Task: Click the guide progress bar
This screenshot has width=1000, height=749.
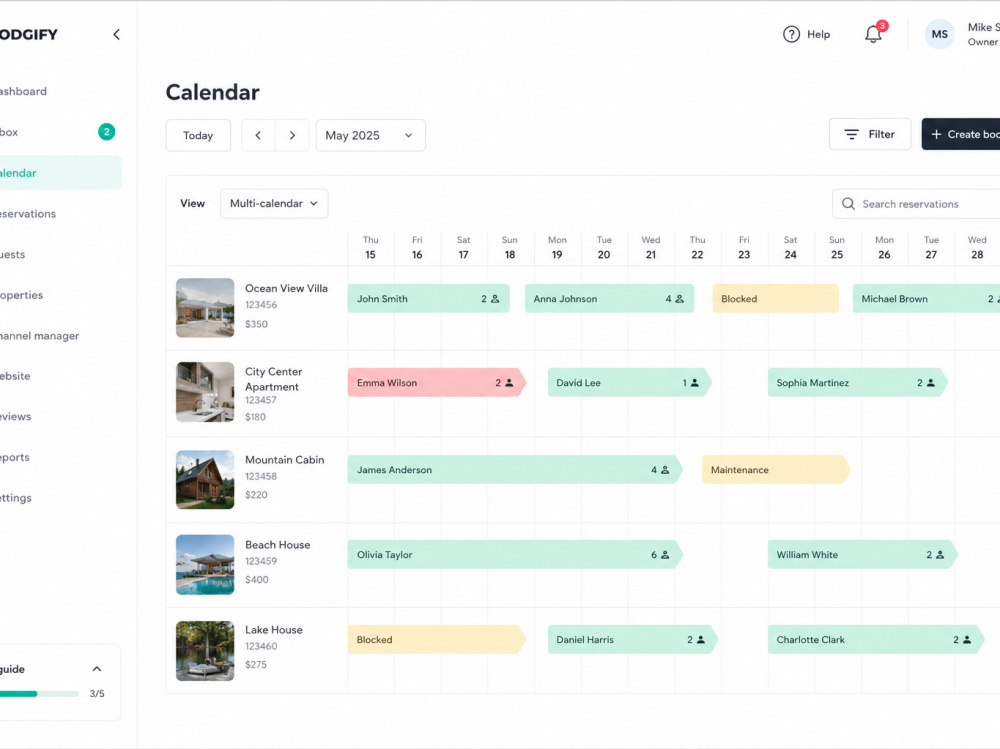Action: [40, 693]
